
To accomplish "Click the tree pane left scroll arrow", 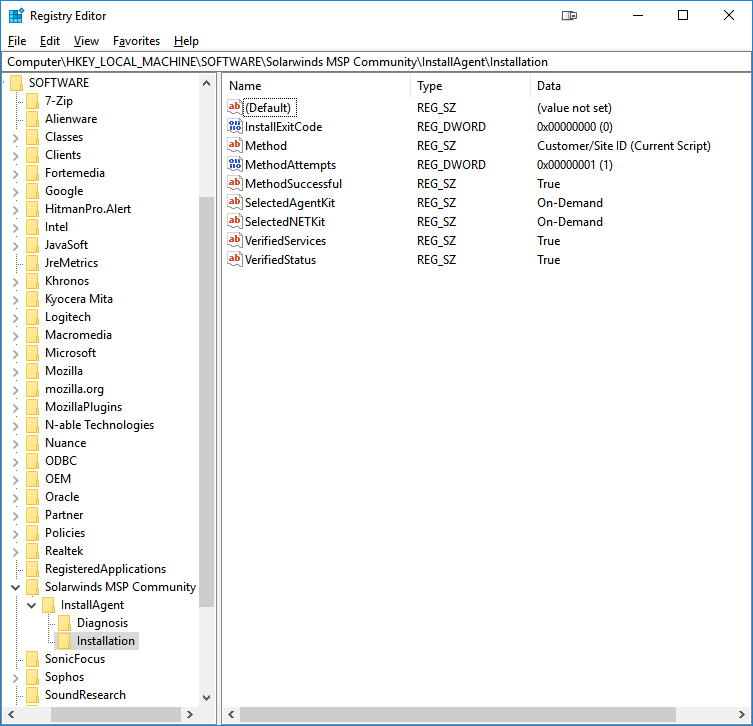I will [x=12, y=714].
